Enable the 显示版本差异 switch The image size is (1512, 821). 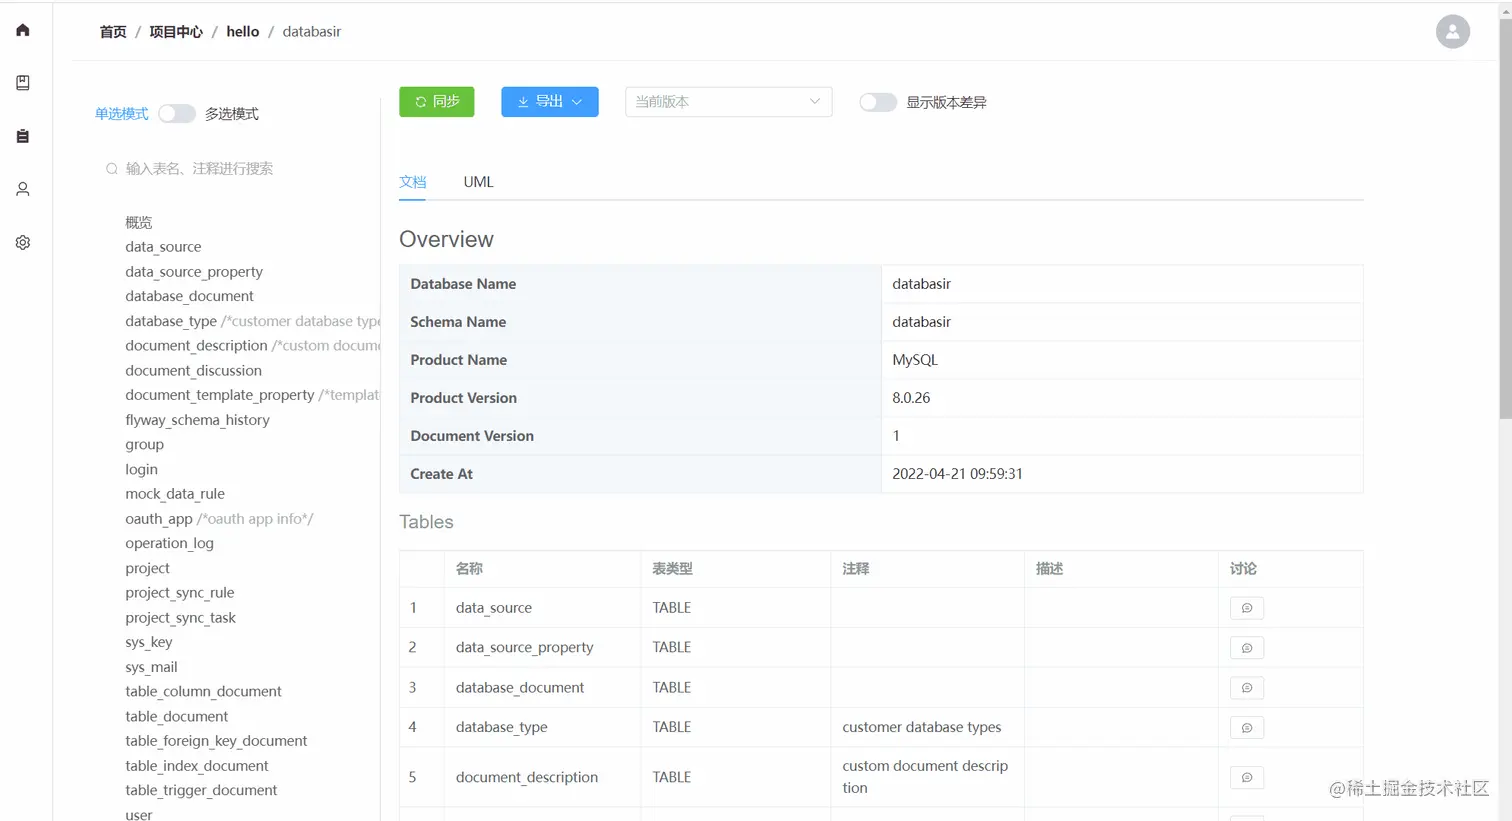point(878,102)
